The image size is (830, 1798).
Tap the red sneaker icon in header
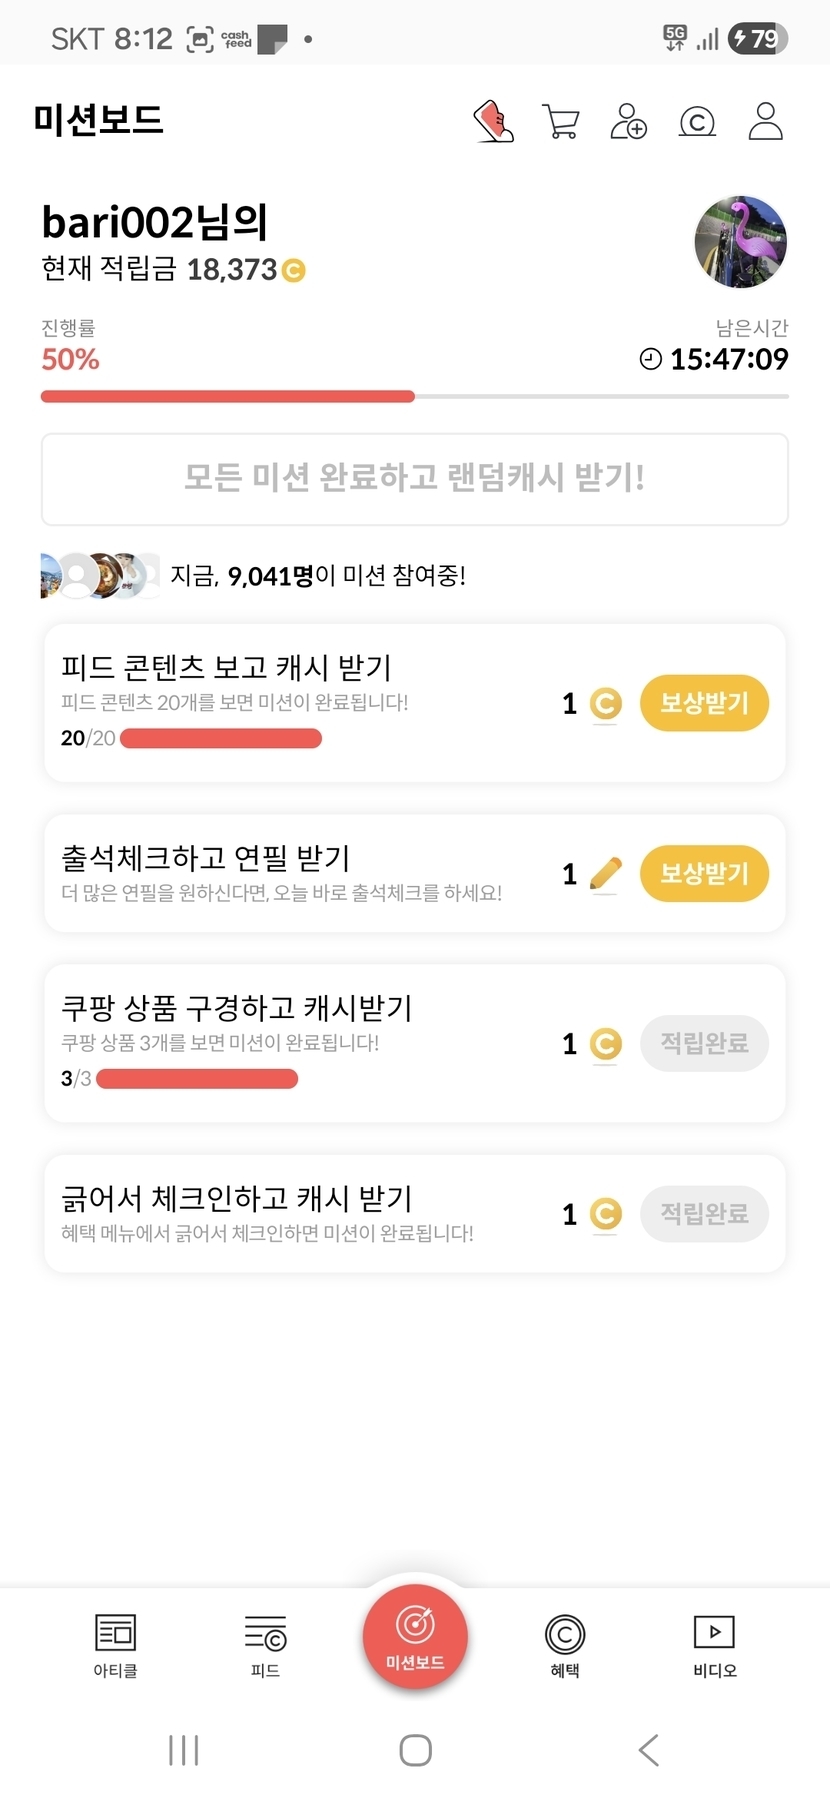(x=493, y=122)
